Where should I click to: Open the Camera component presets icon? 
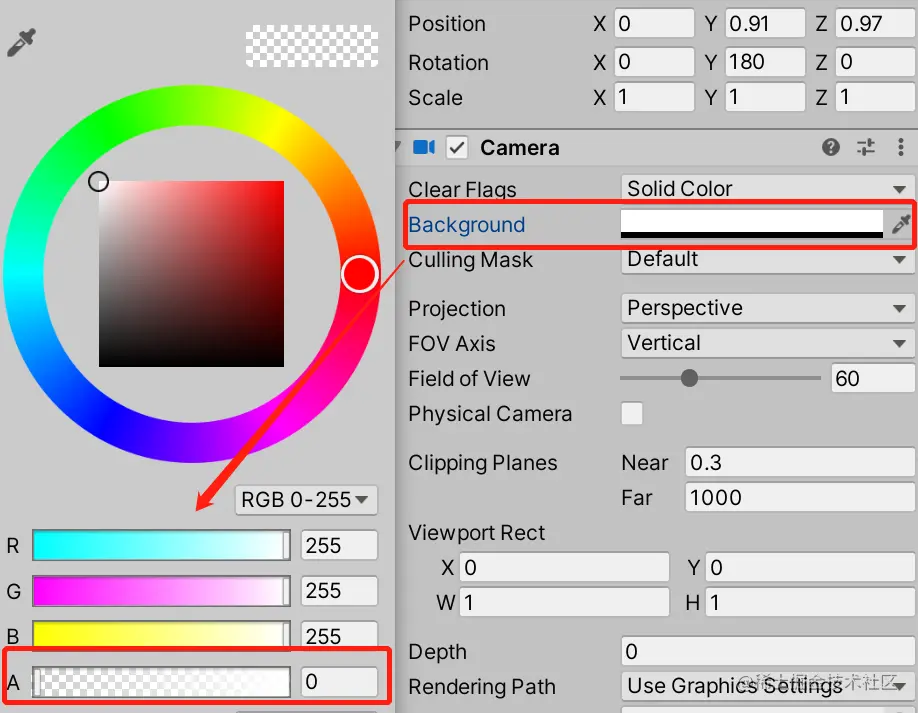(x=866, y=147)
